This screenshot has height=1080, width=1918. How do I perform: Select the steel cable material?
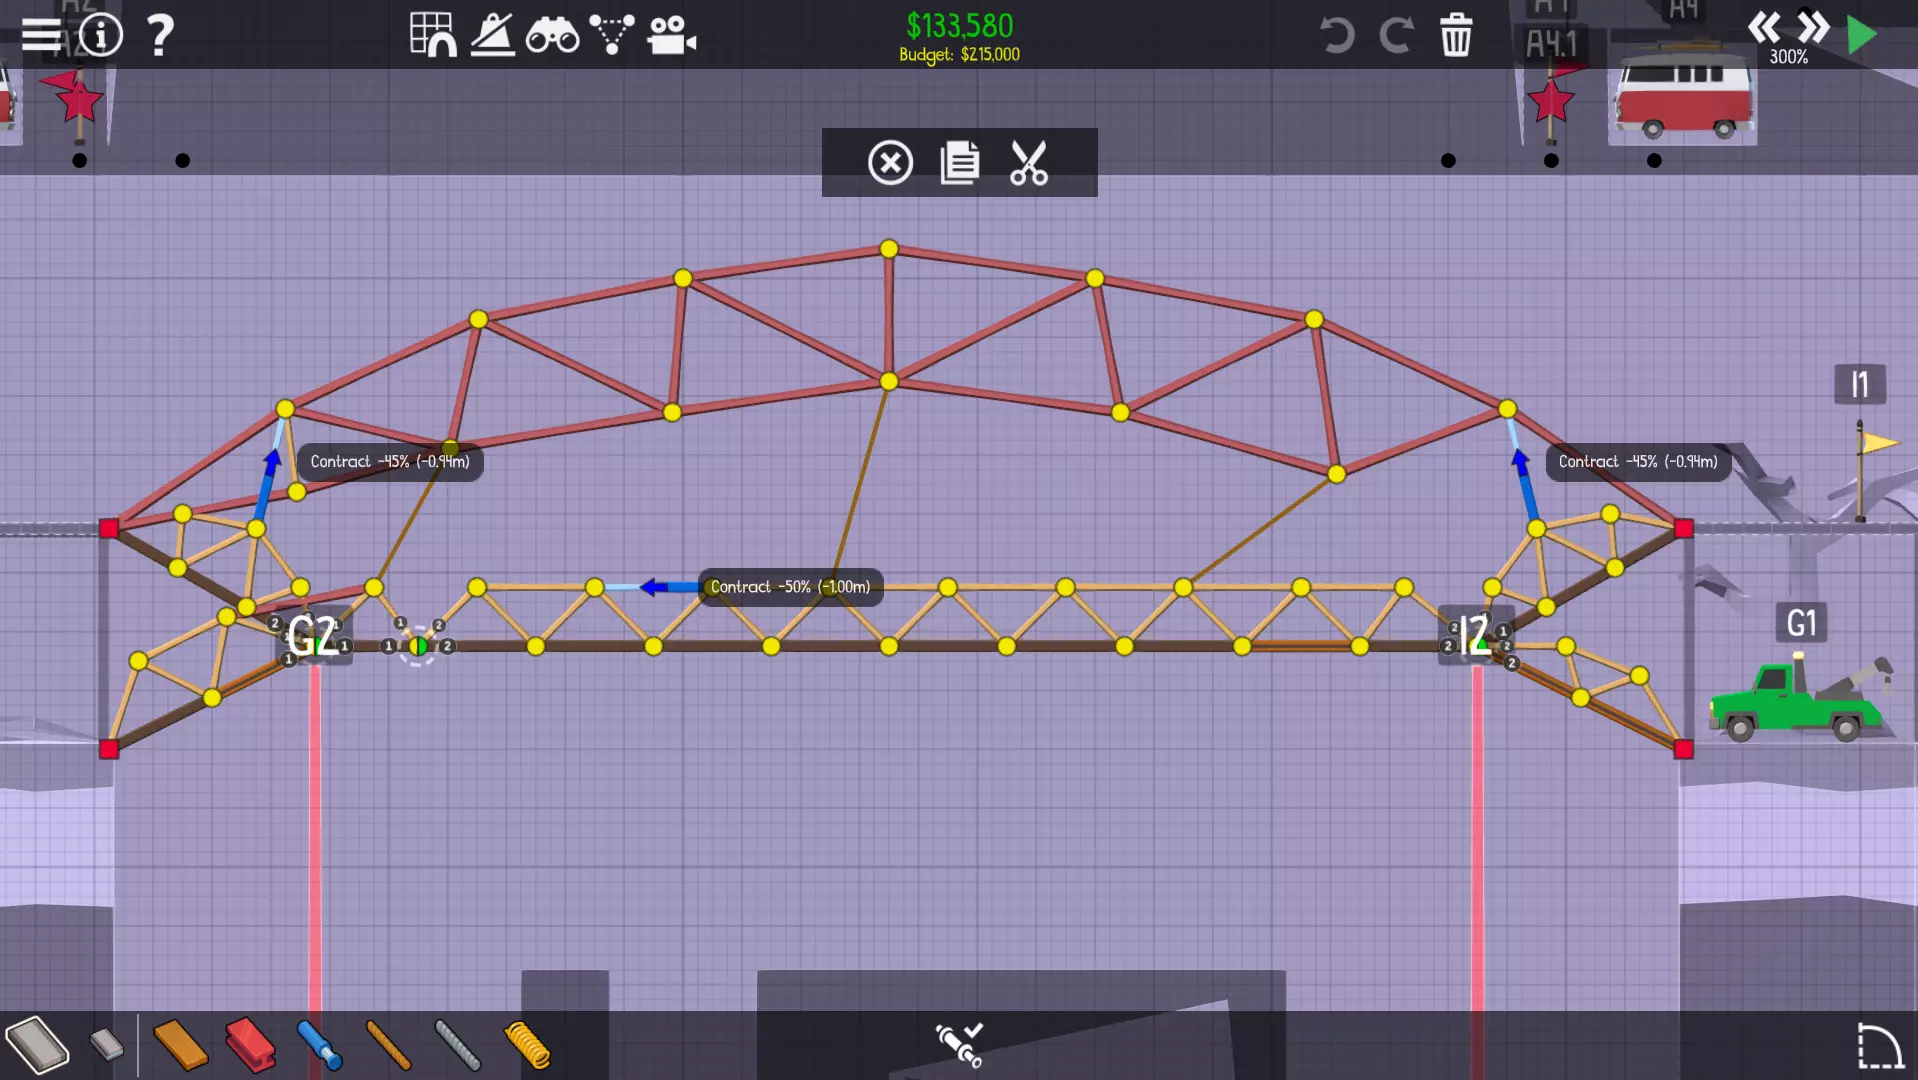click(x=458, y=1045)
